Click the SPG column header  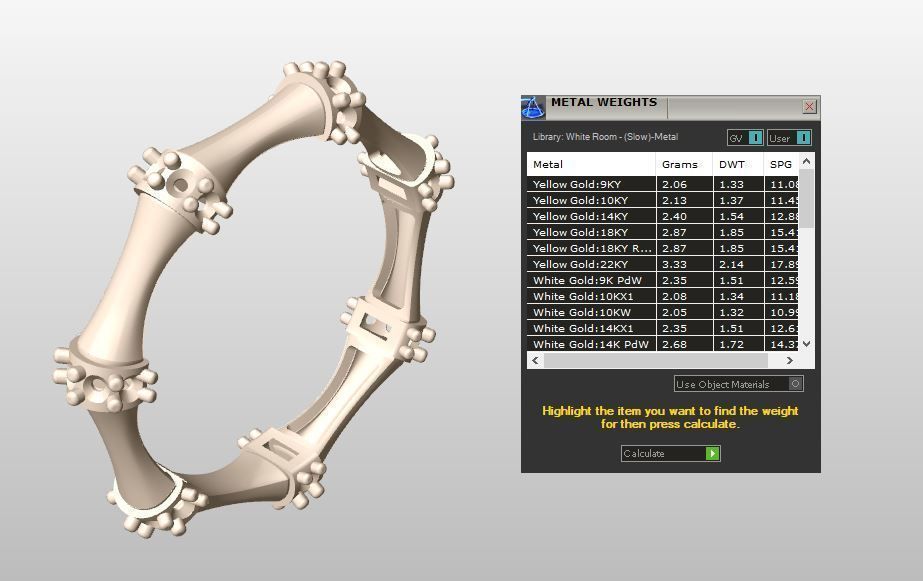point(781,164)
